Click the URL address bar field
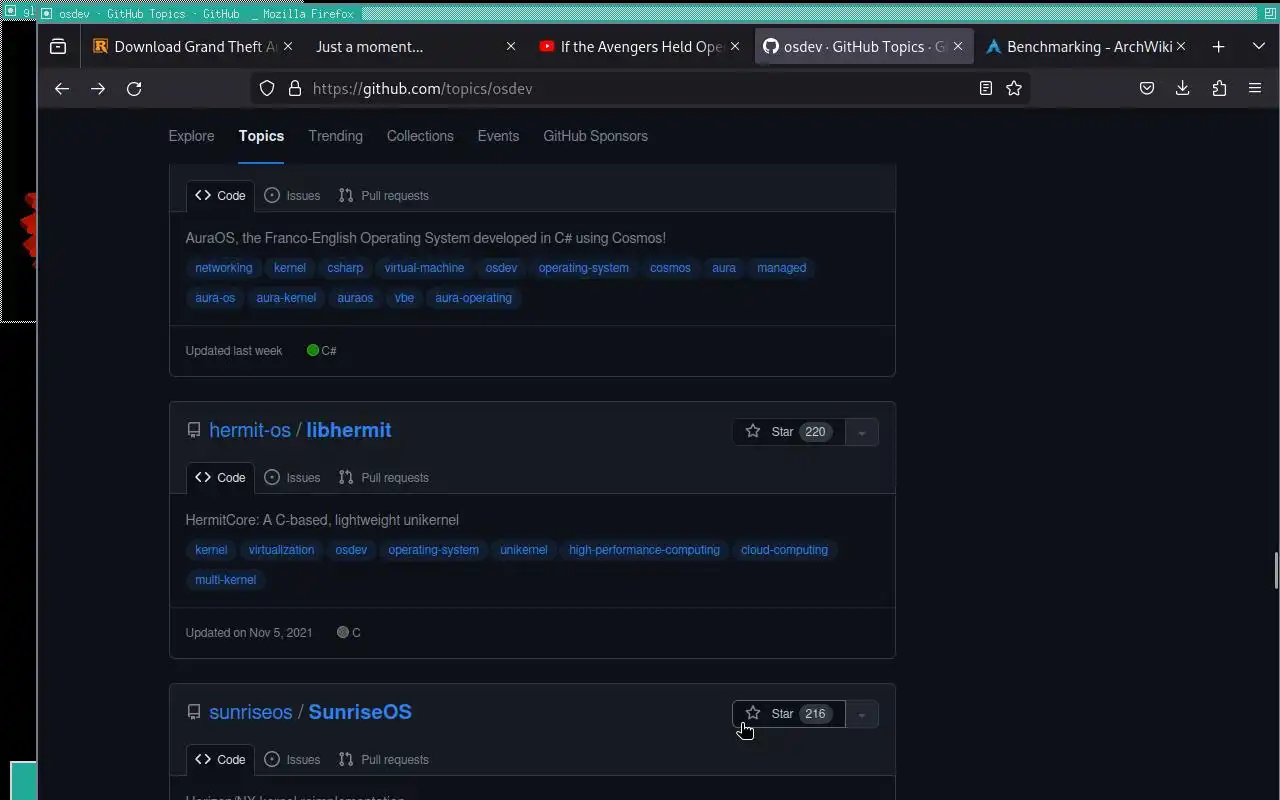 coord(640,88)
